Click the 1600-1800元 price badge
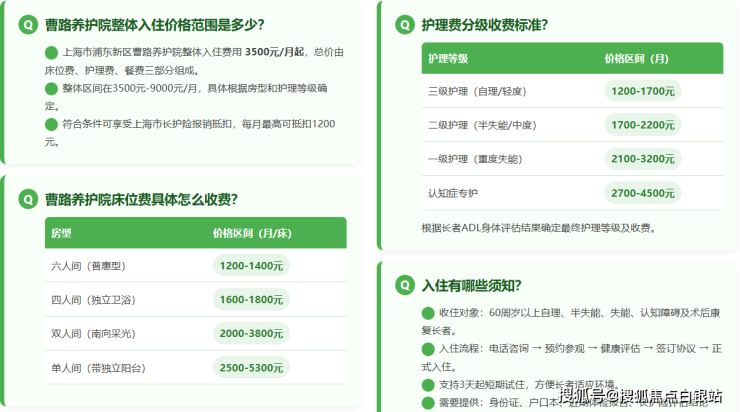 [251, 300]
